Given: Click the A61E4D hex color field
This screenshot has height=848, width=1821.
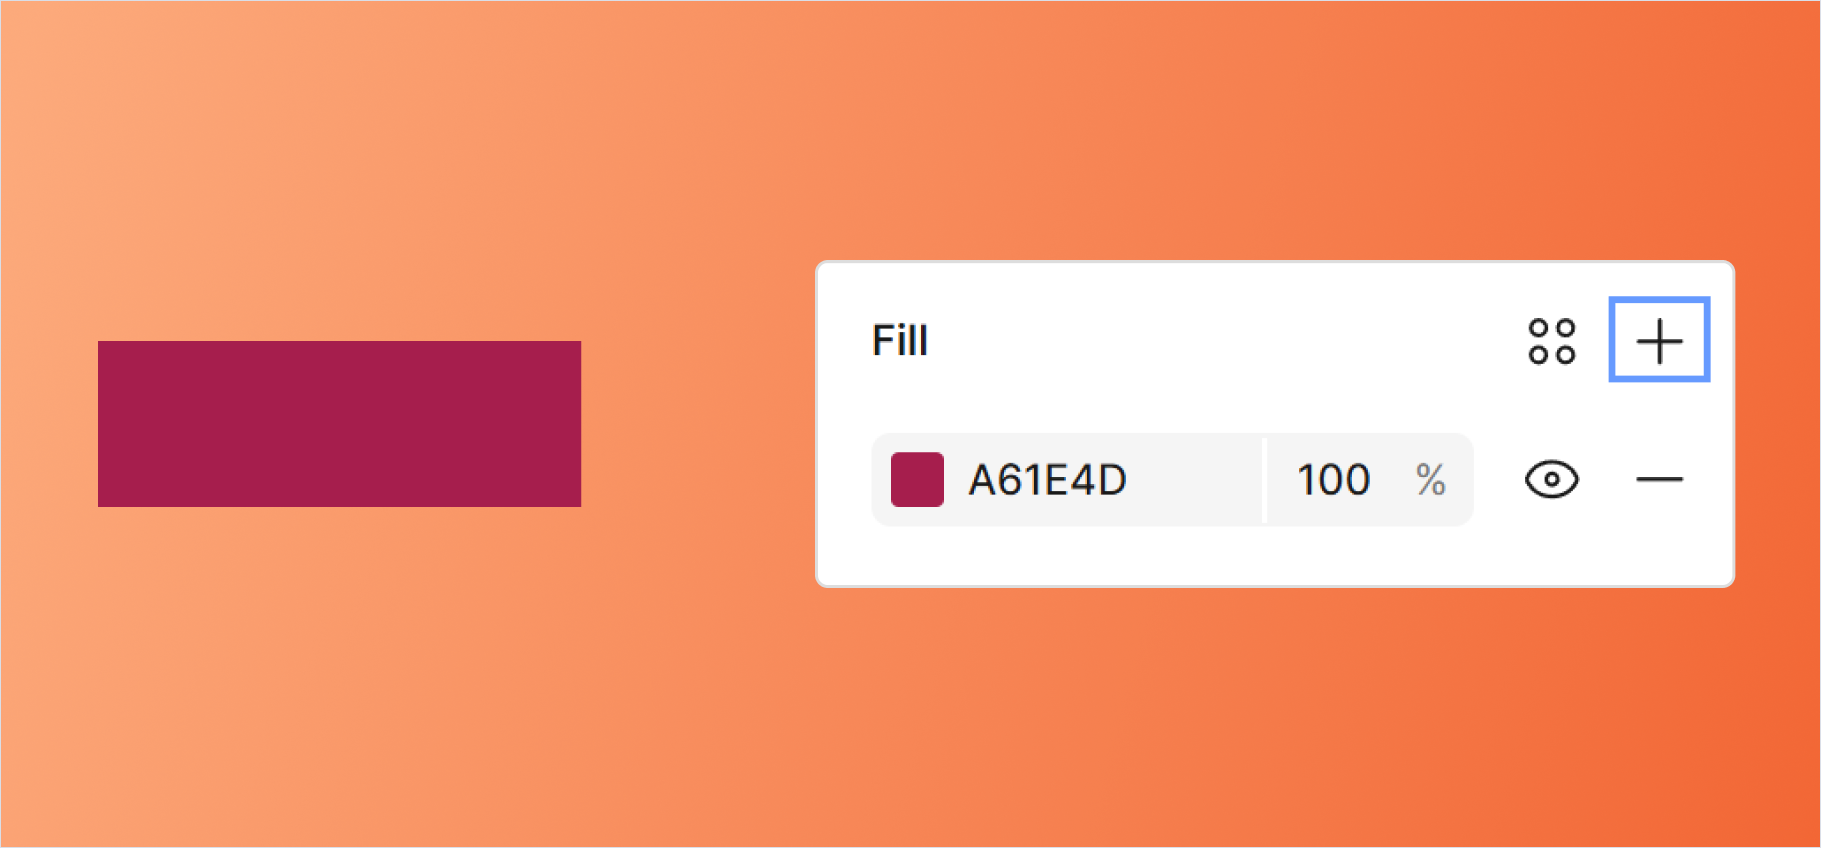Looking at the screenshot, I should click(1047, 480).
